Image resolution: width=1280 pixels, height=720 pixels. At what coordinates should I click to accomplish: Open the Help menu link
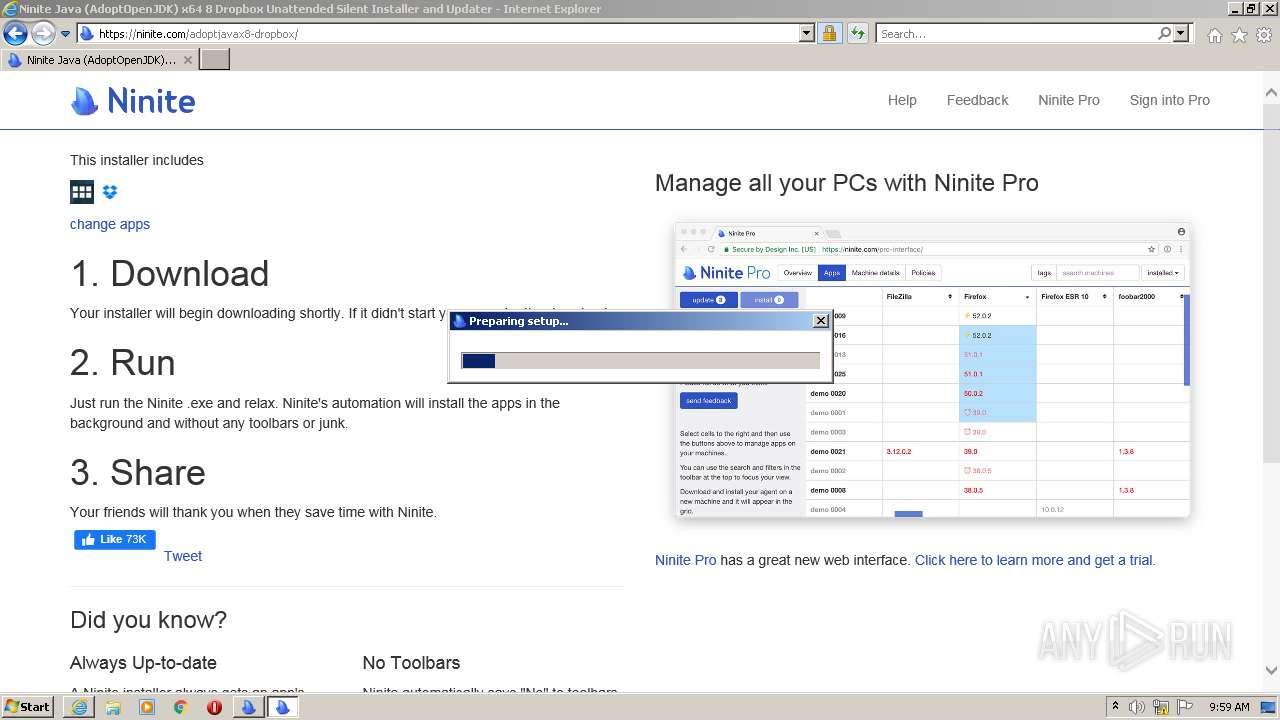click(x=902, y=100)
